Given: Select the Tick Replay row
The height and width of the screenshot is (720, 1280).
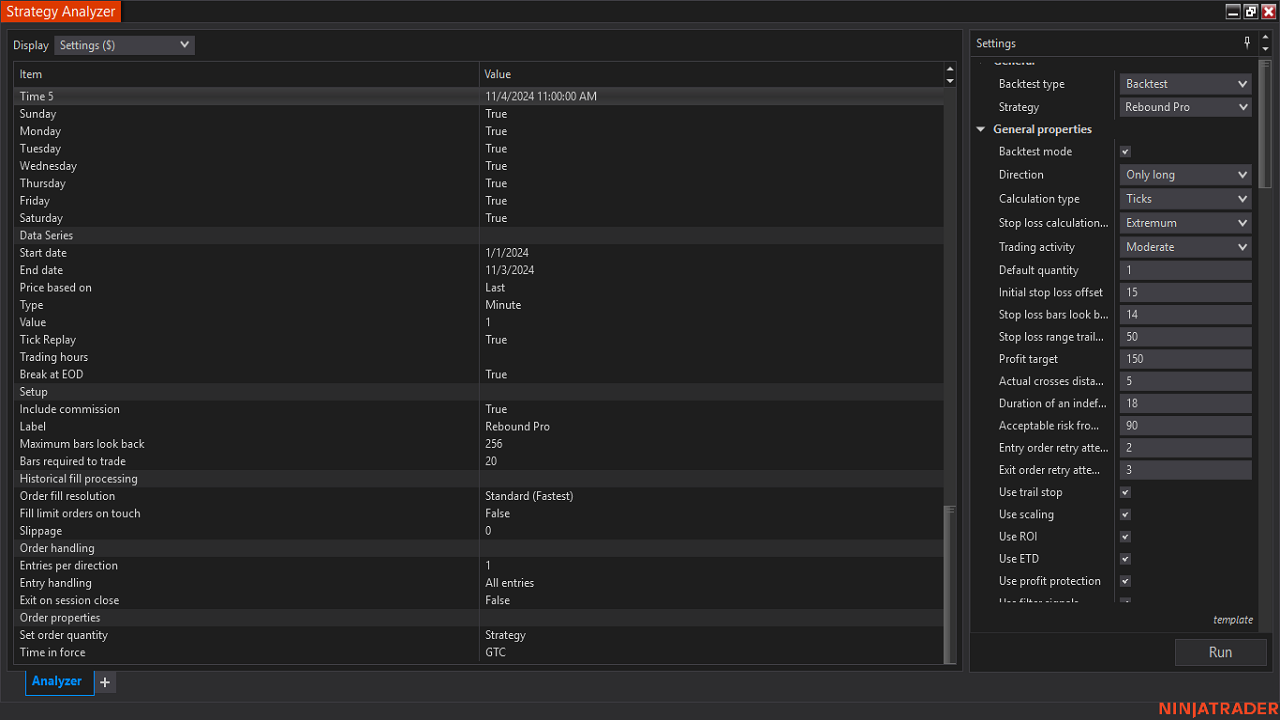Looking at the screenshot, I should pyautogui.click(x=479, y=340).
